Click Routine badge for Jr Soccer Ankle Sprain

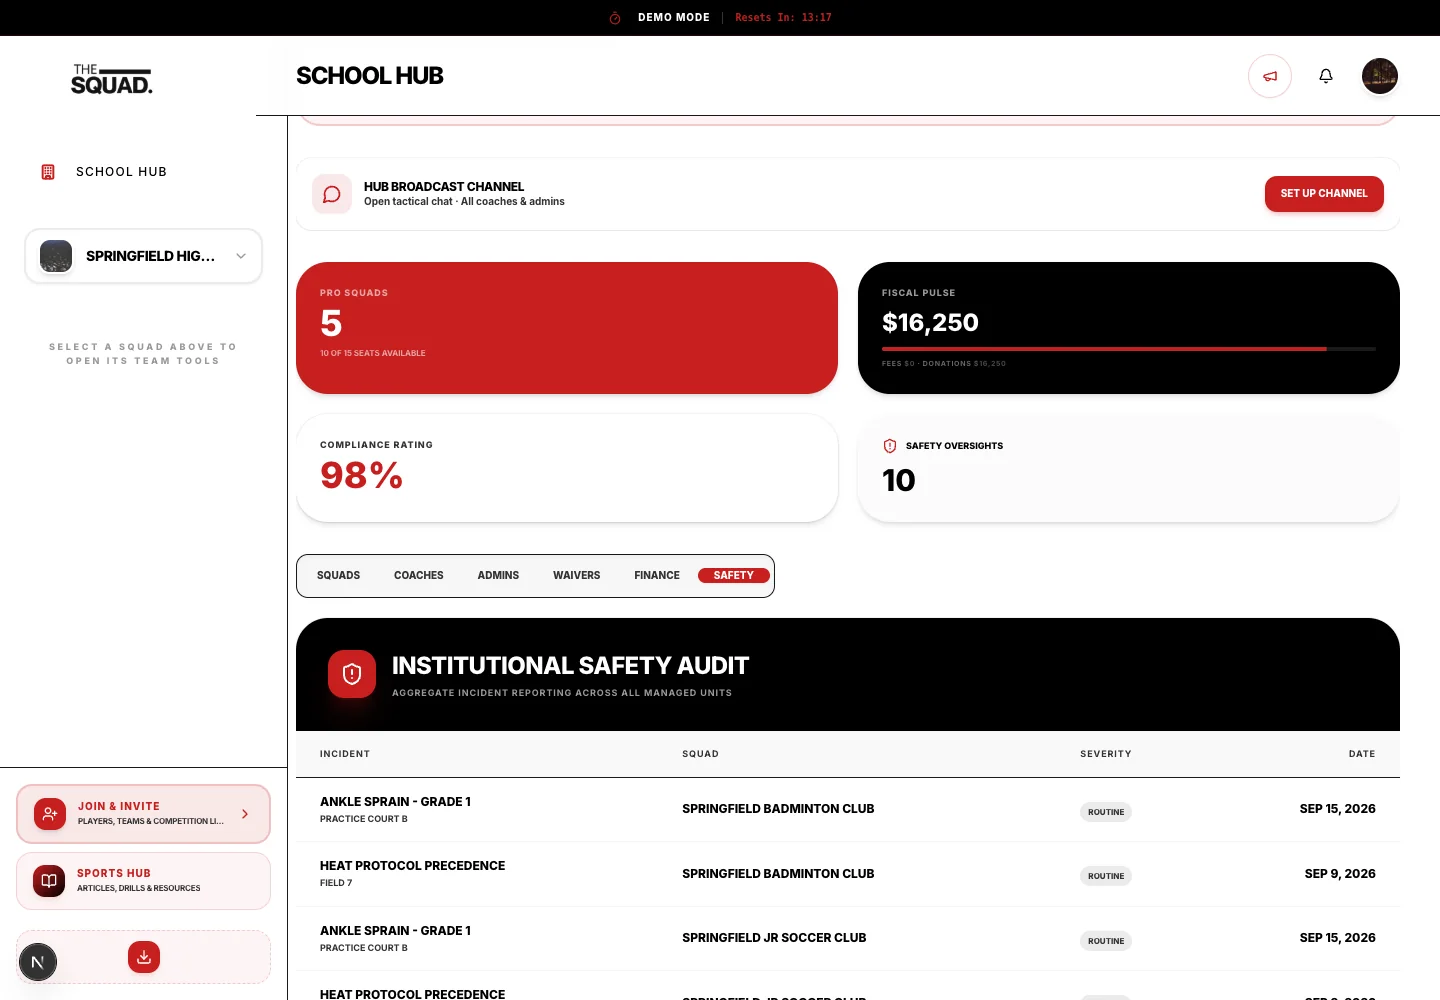(x=1106, y=941)
